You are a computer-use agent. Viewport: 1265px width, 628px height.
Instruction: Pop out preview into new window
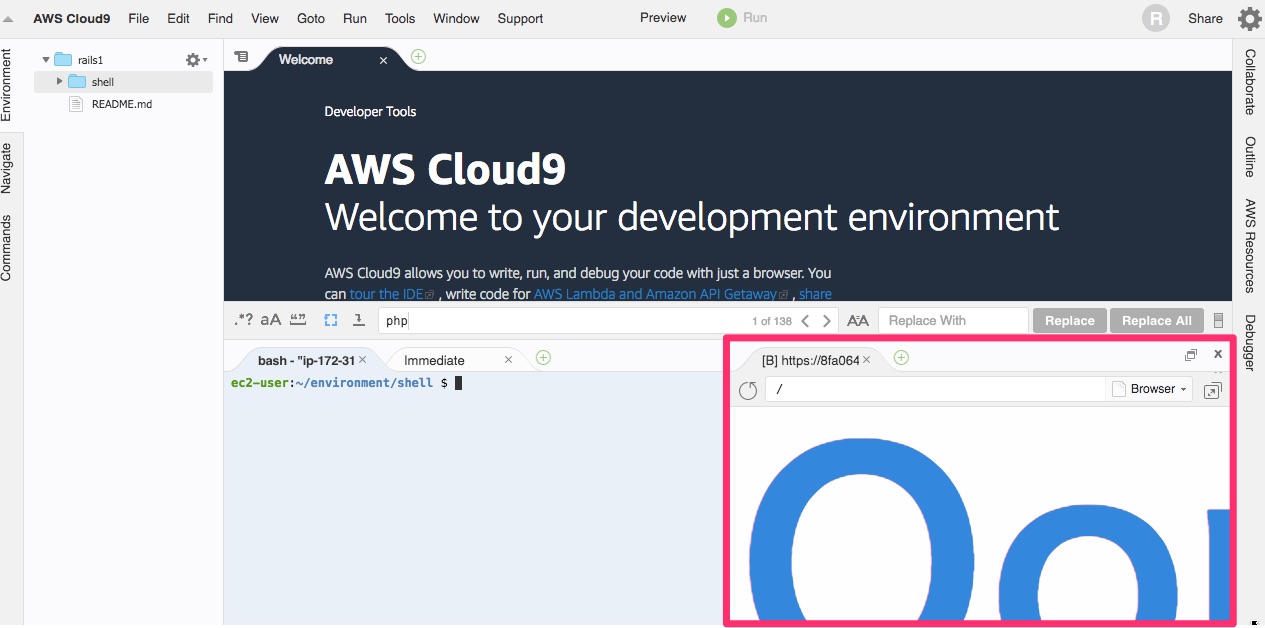(x=1212, y=390)
